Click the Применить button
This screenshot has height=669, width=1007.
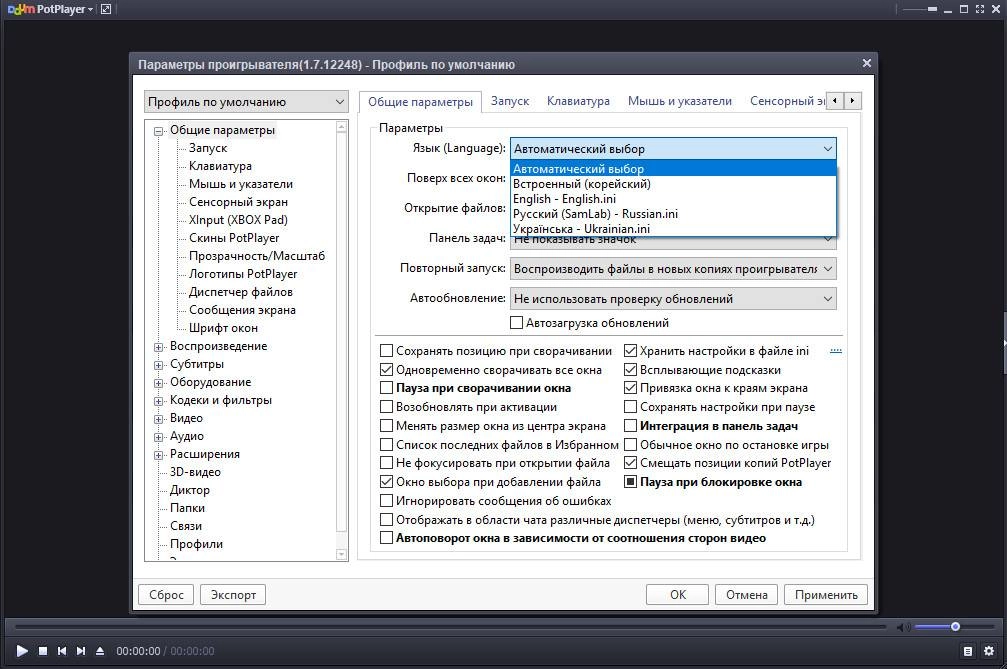826,595
